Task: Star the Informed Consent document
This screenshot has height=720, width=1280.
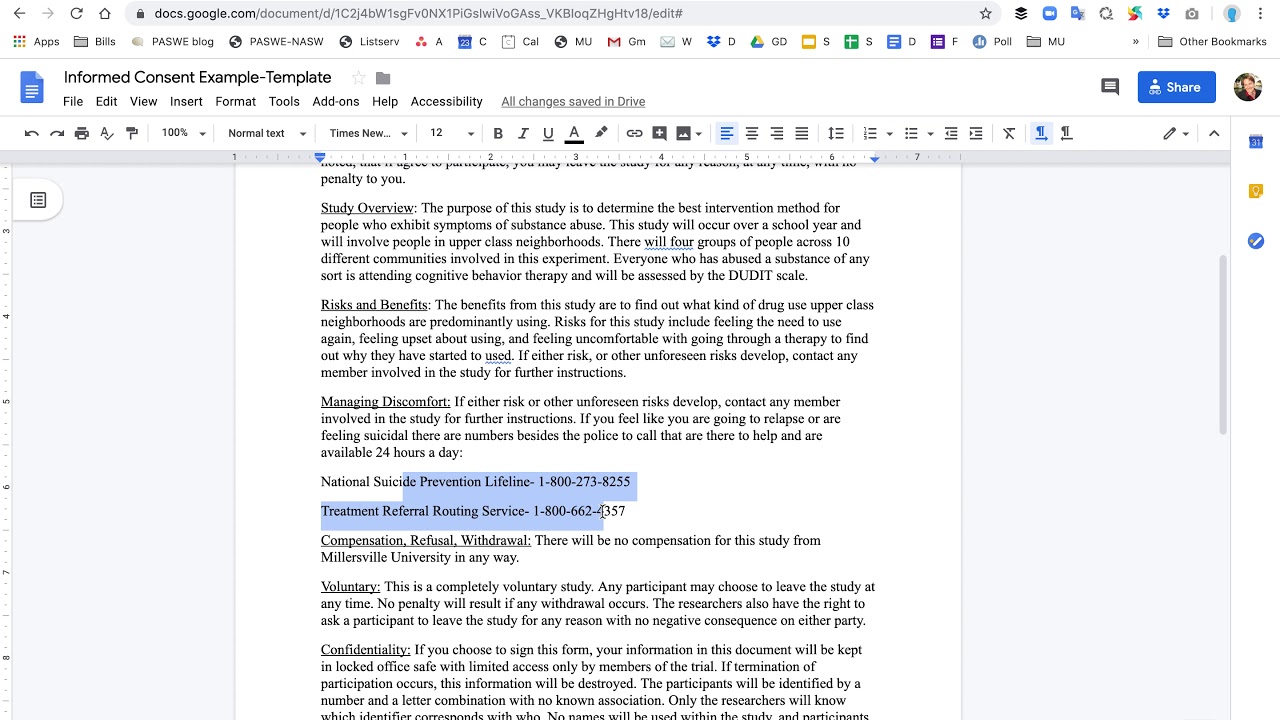Action: tap(358, 78)
